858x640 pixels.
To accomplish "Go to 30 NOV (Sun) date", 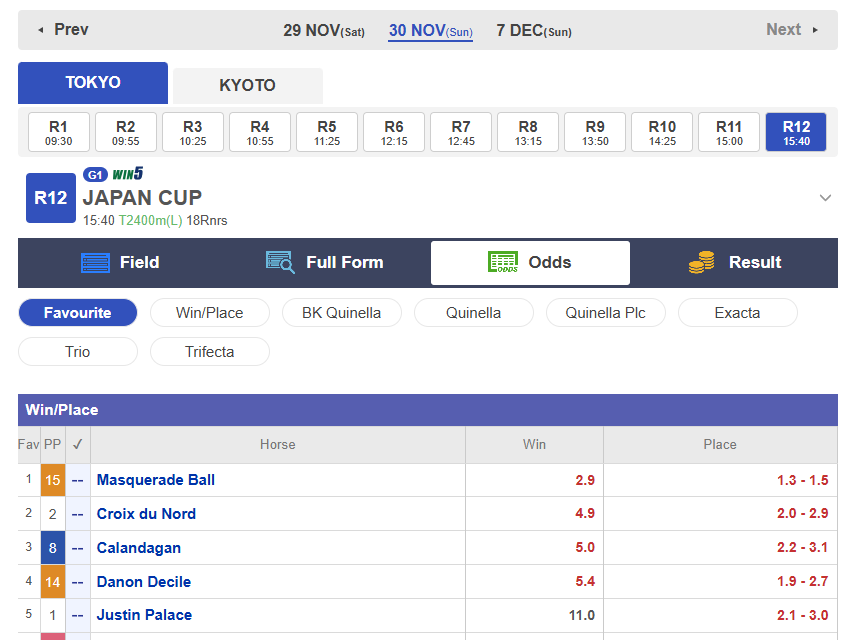I will tap(431, 31).
